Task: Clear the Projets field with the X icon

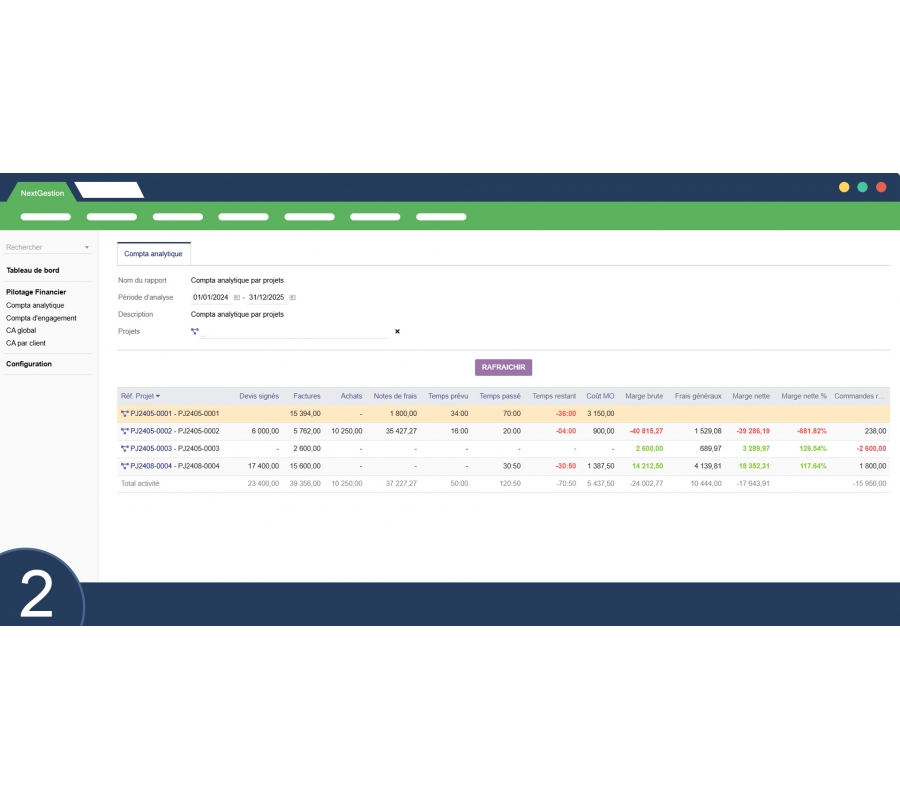Action: (397, 331)
